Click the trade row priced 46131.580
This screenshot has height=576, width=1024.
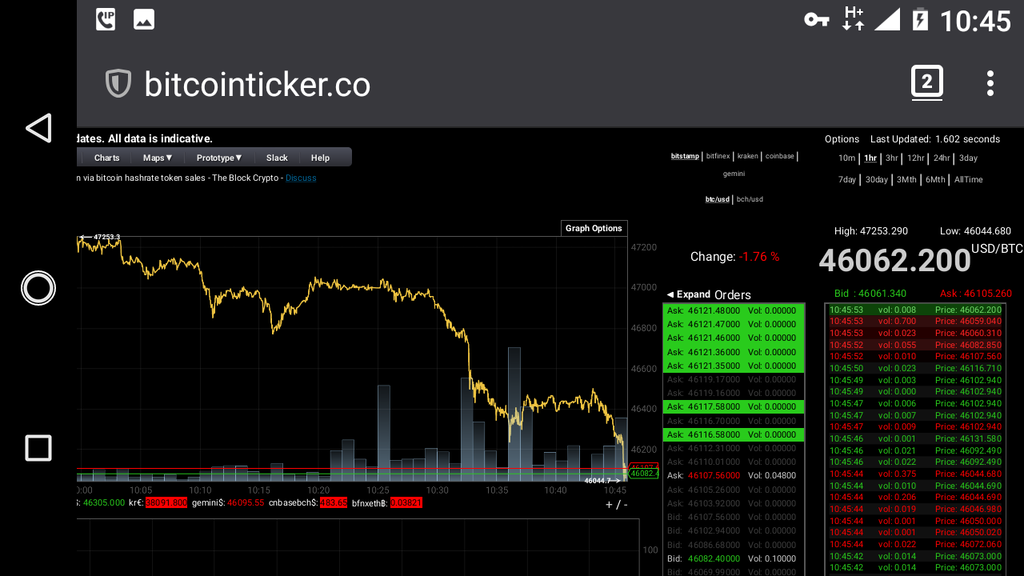click(x=915, y=439)
